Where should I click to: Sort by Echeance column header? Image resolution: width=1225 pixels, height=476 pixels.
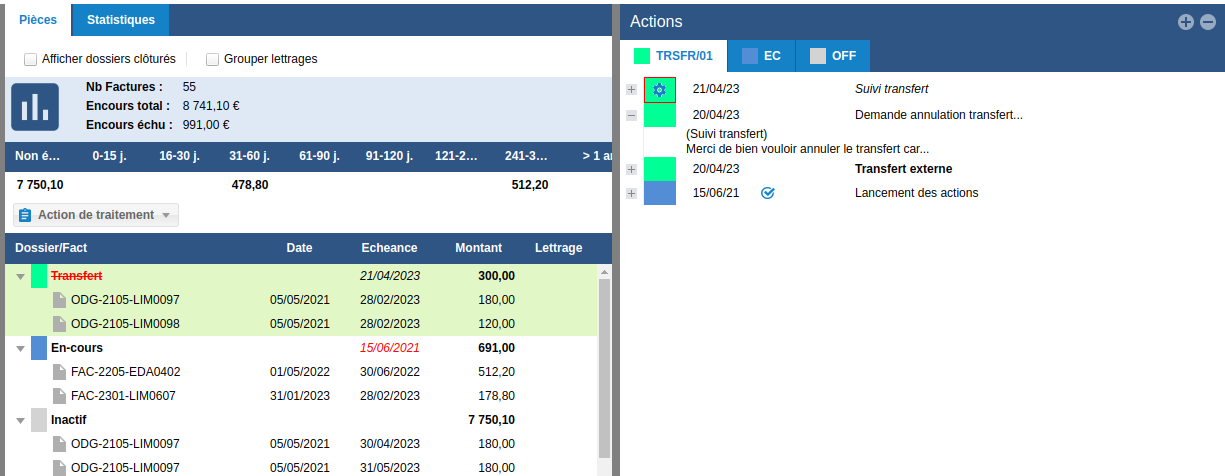389,248
